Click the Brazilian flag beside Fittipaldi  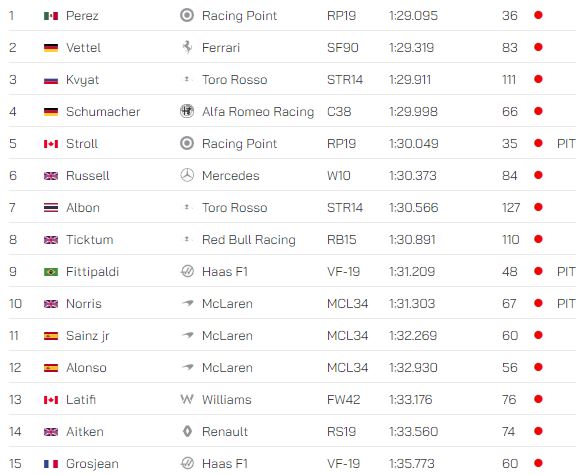51,272
